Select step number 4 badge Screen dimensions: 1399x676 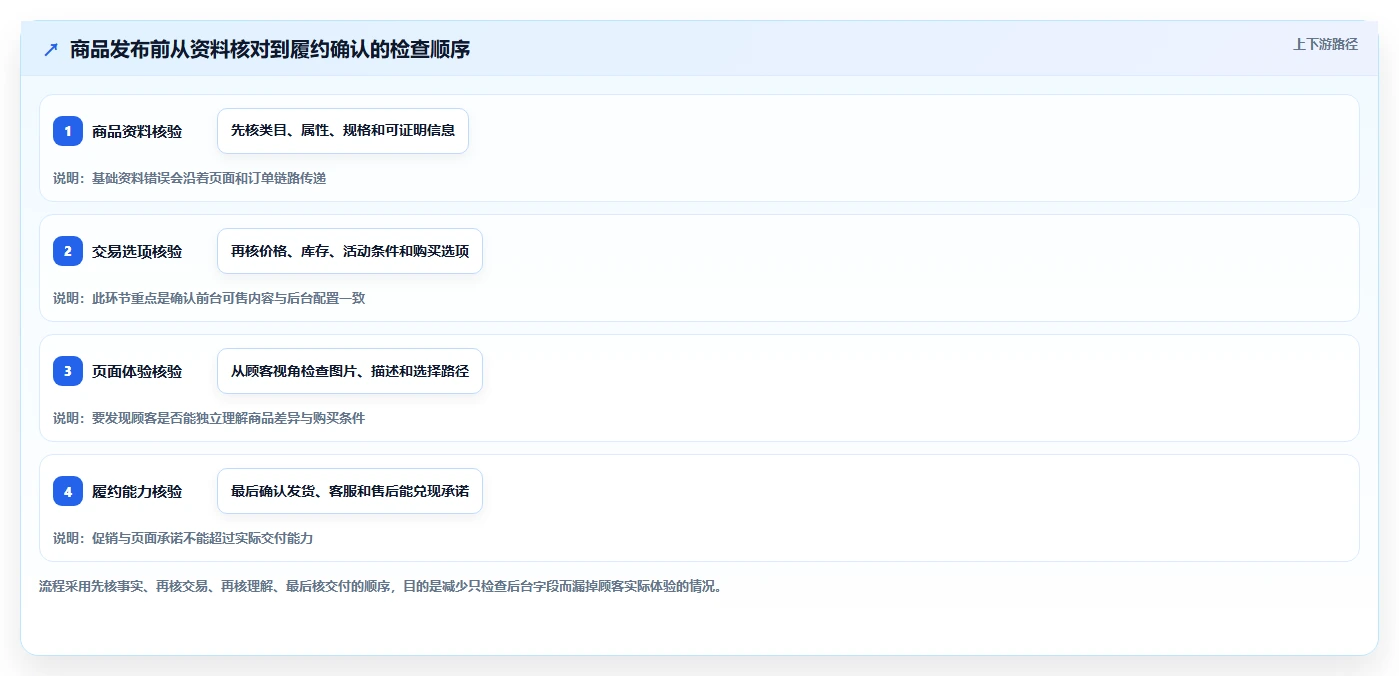point(68,491)
